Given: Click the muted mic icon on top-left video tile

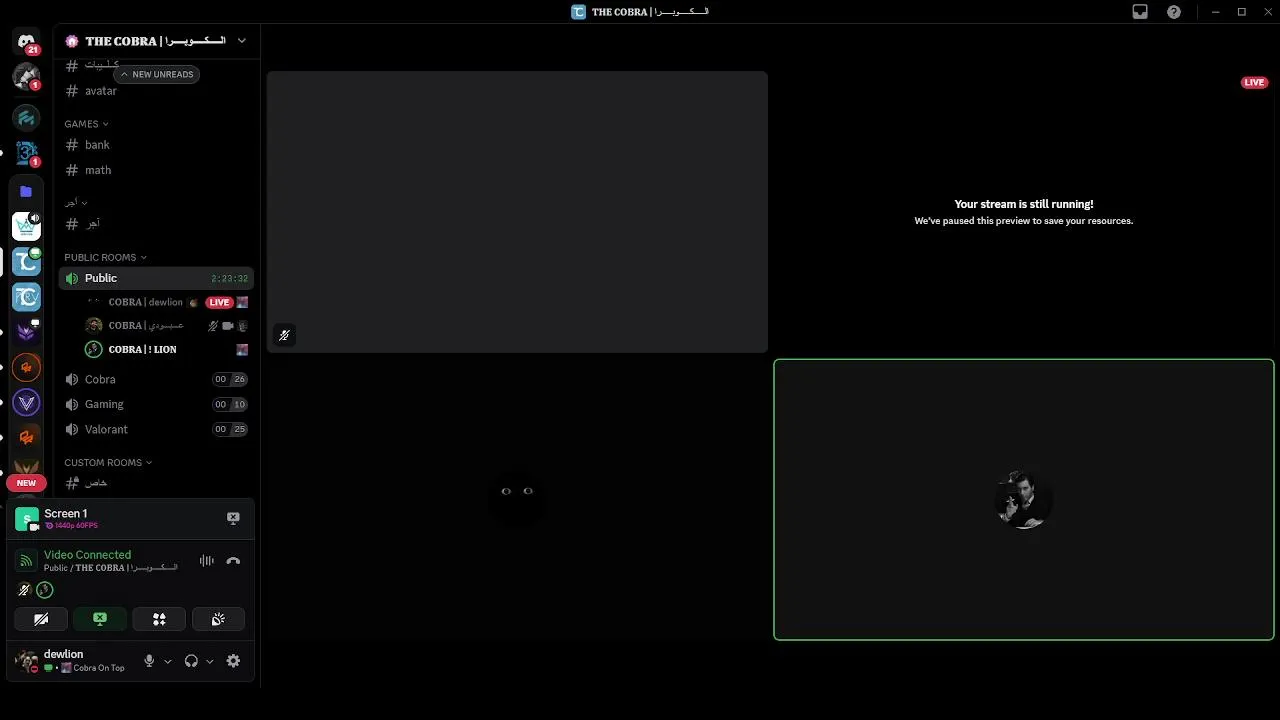Looking at the screenshot, I should (284, 335).
